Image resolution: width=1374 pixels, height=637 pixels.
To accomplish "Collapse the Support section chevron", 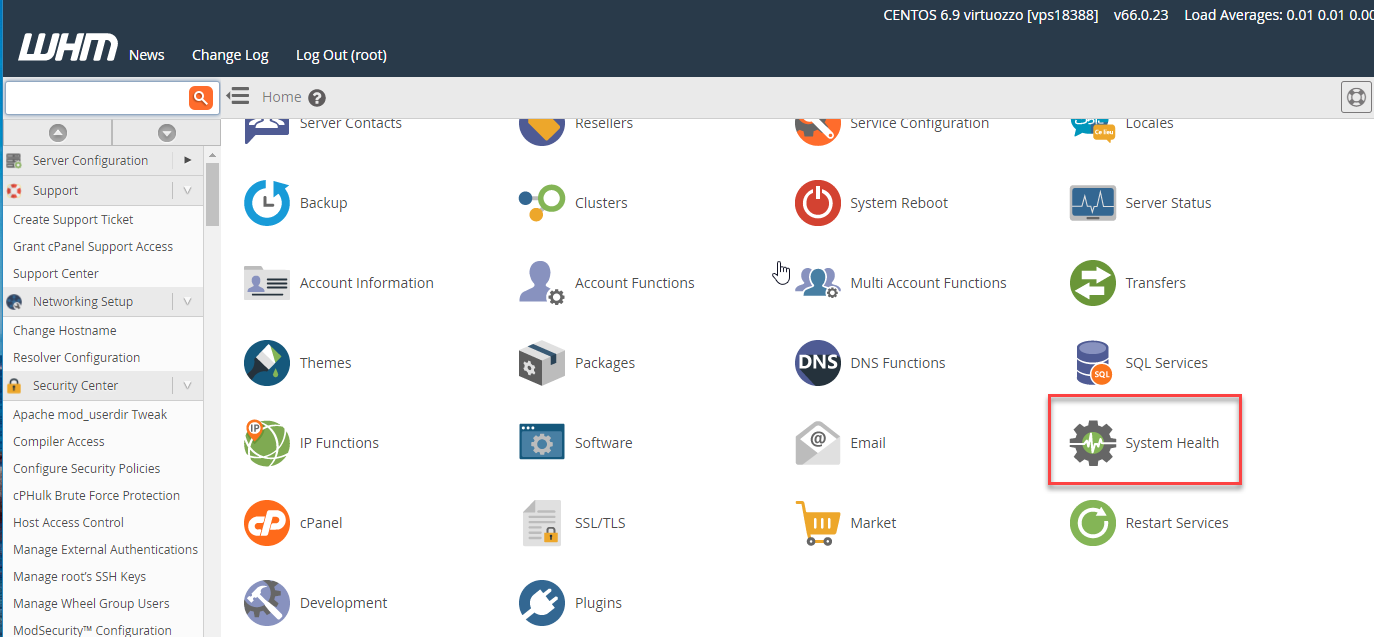I will tap(187, 190).
